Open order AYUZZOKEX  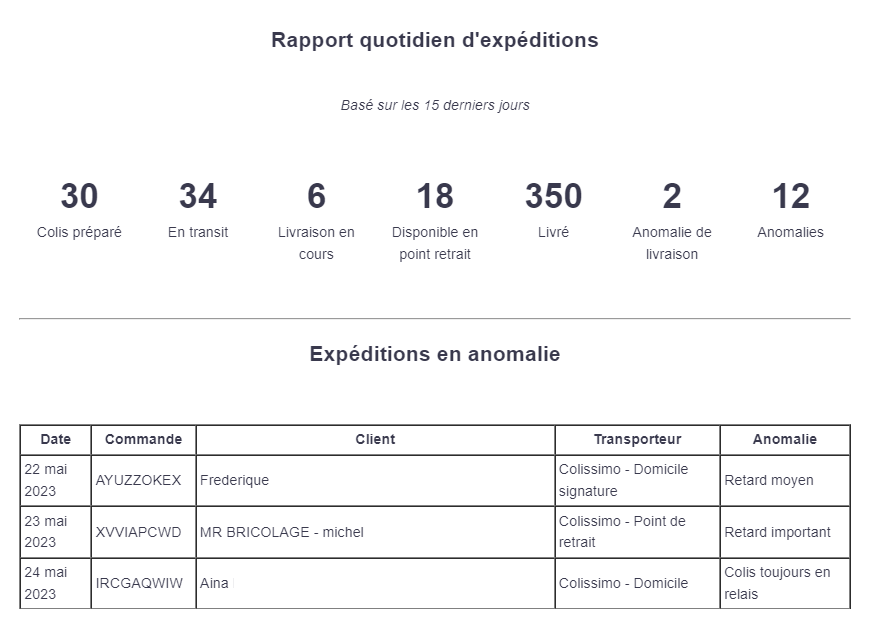[139, 480]
